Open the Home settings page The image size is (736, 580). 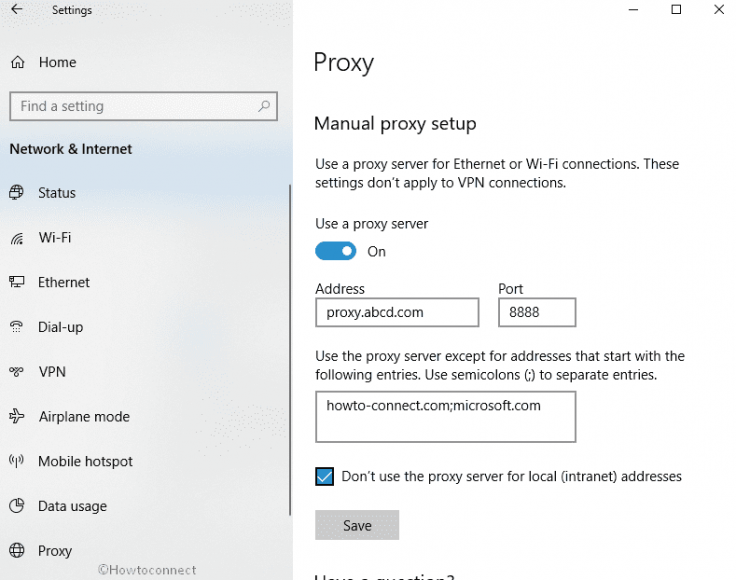coord(57,62)
